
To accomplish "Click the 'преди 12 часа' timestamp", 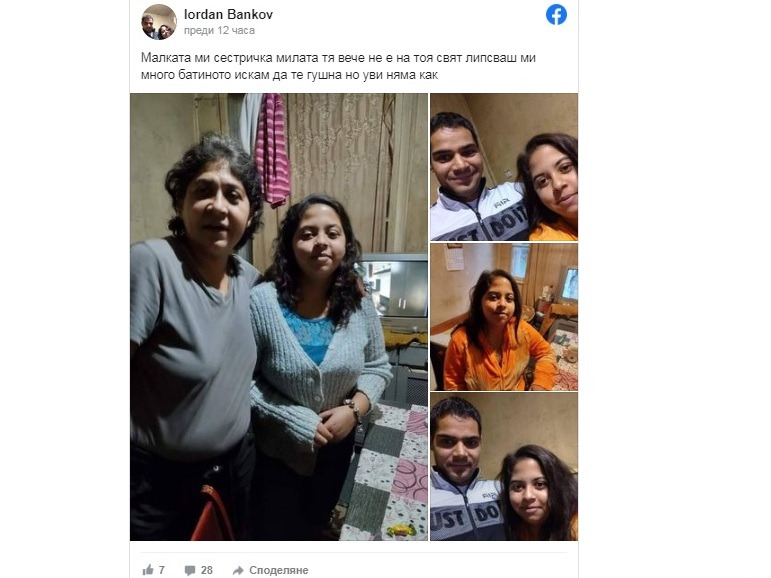I will pos(219,30).
